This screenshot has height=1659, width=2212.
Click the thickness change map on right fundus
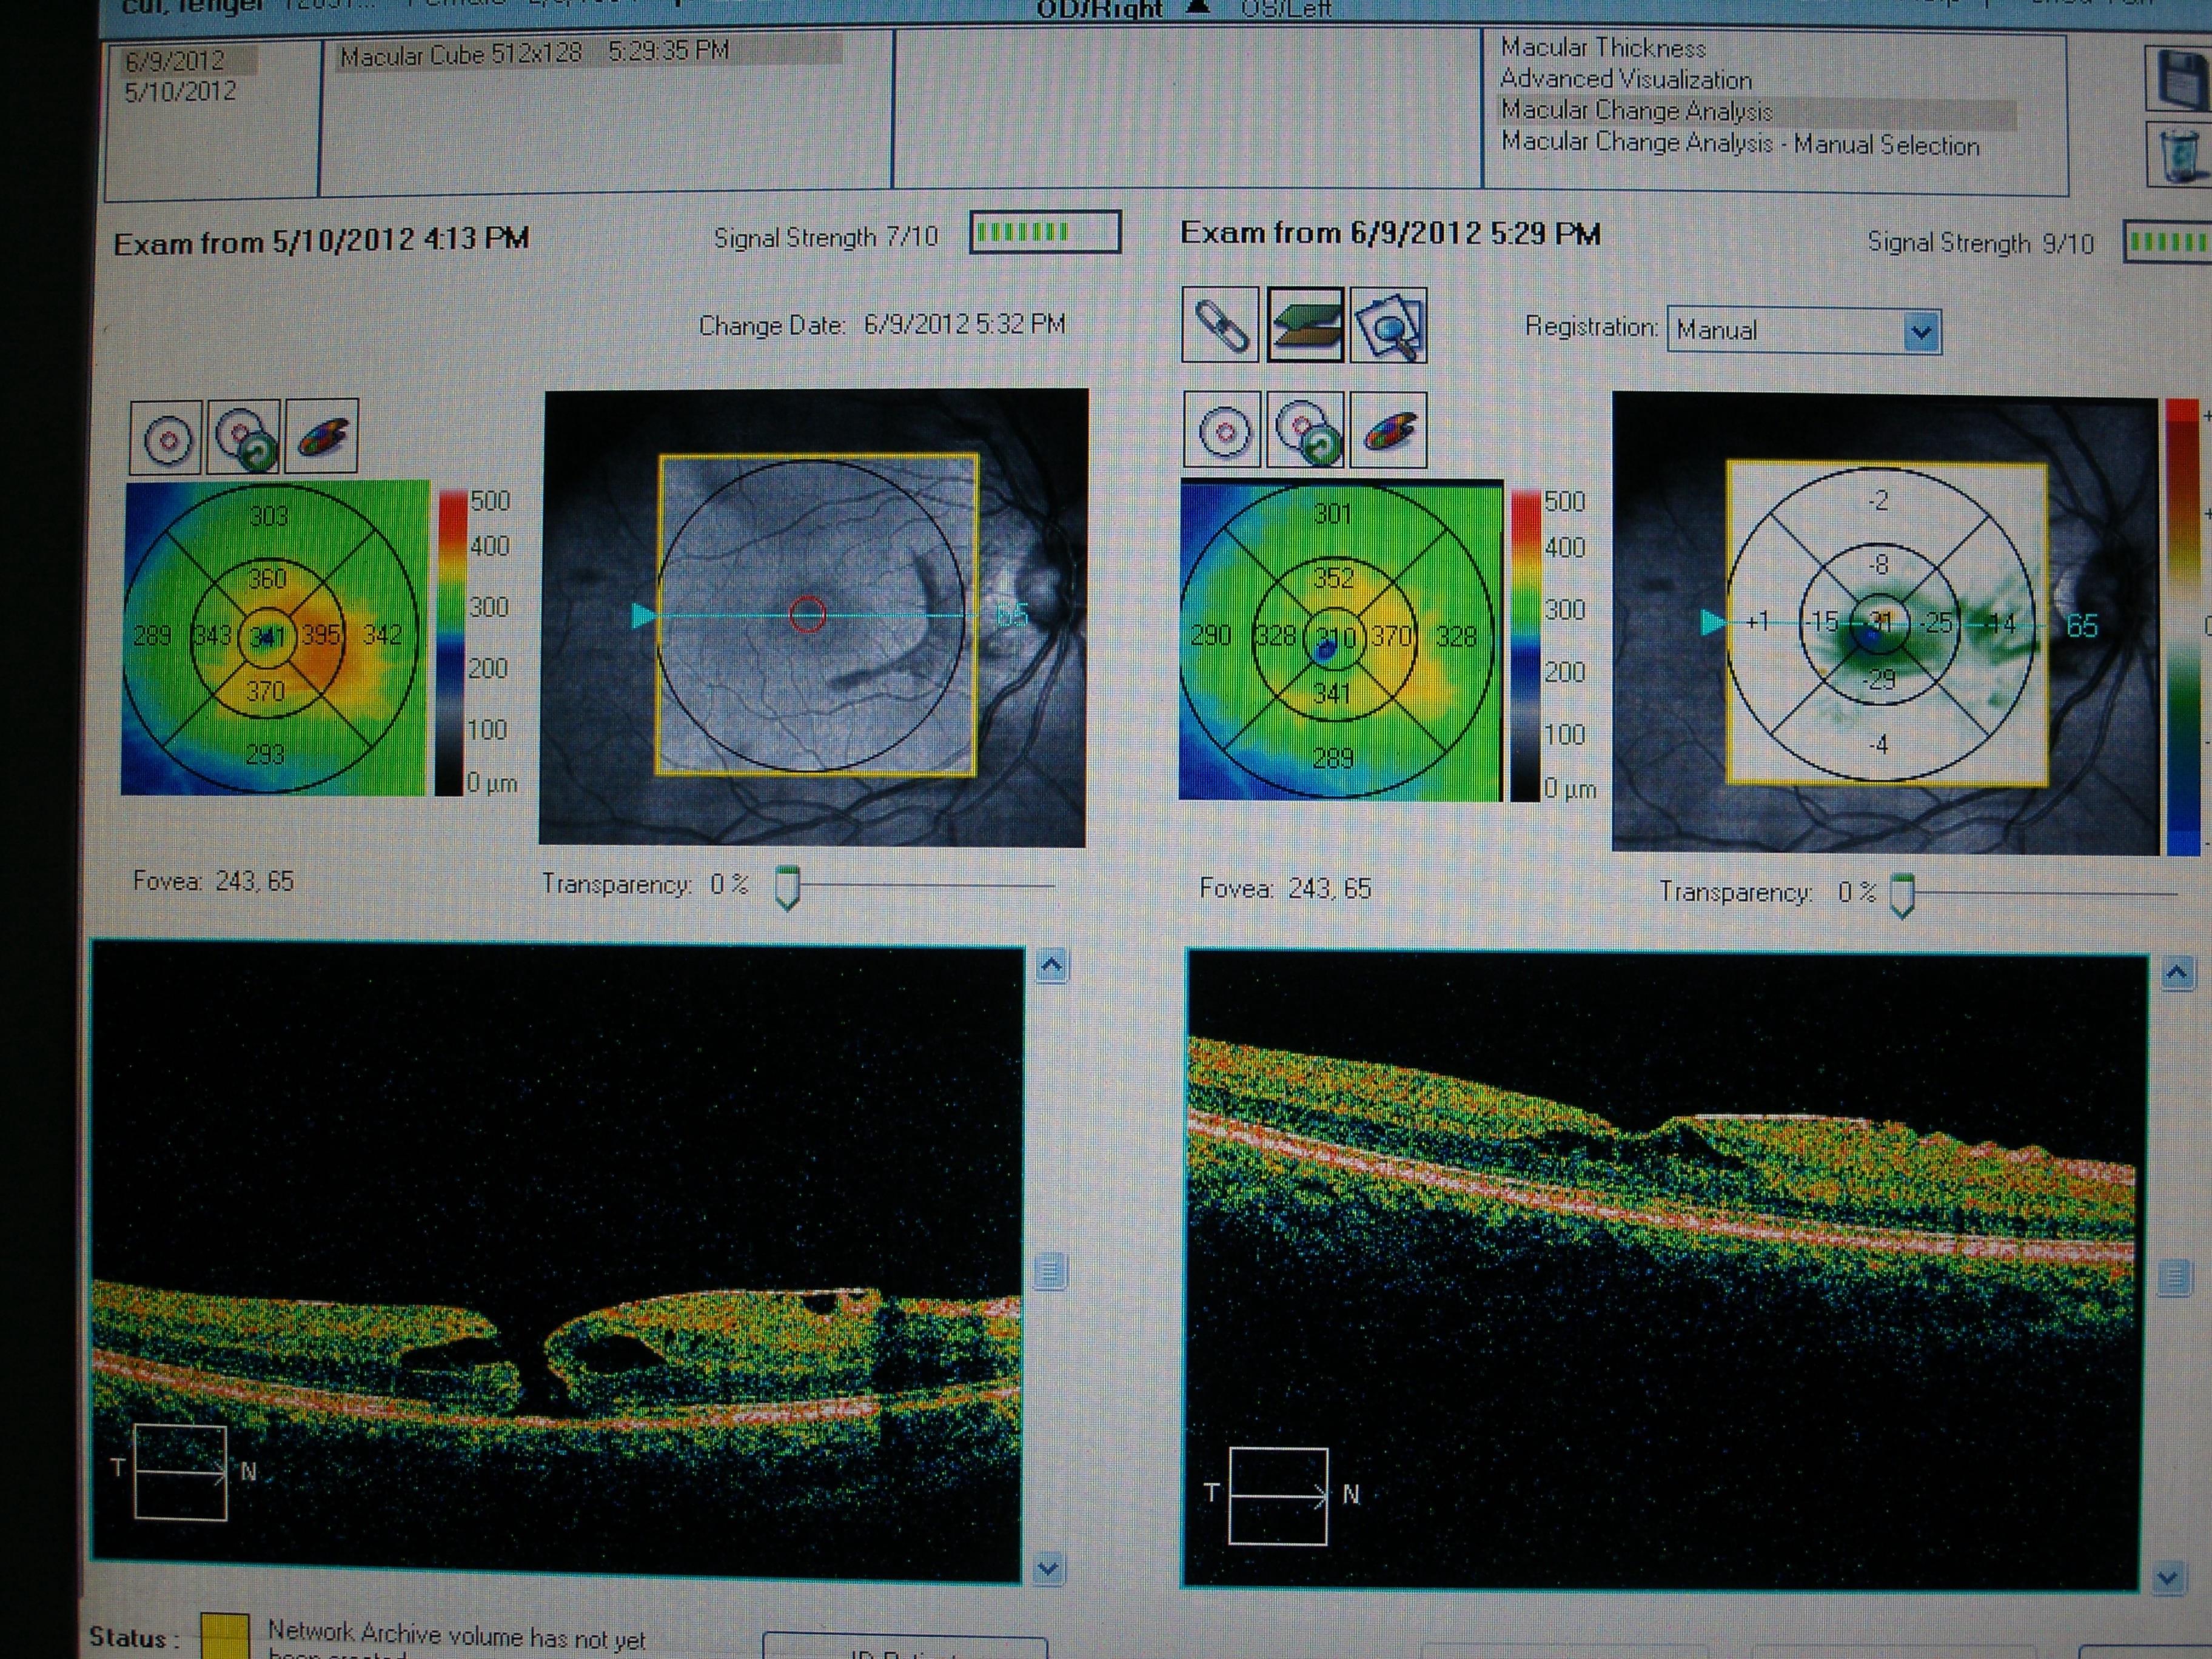(x=1887, y=623)
